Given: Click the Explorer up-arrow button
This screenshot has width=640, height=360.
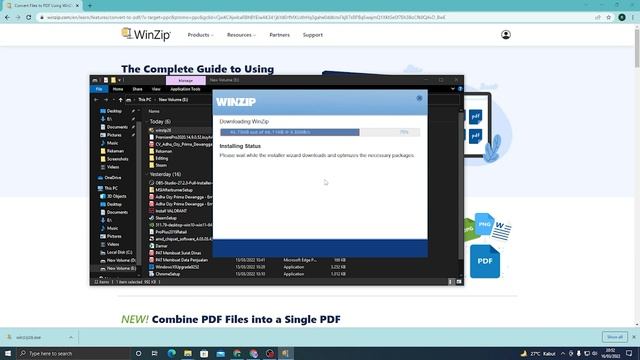Looking at the screenshot, I should coord(120,100).
